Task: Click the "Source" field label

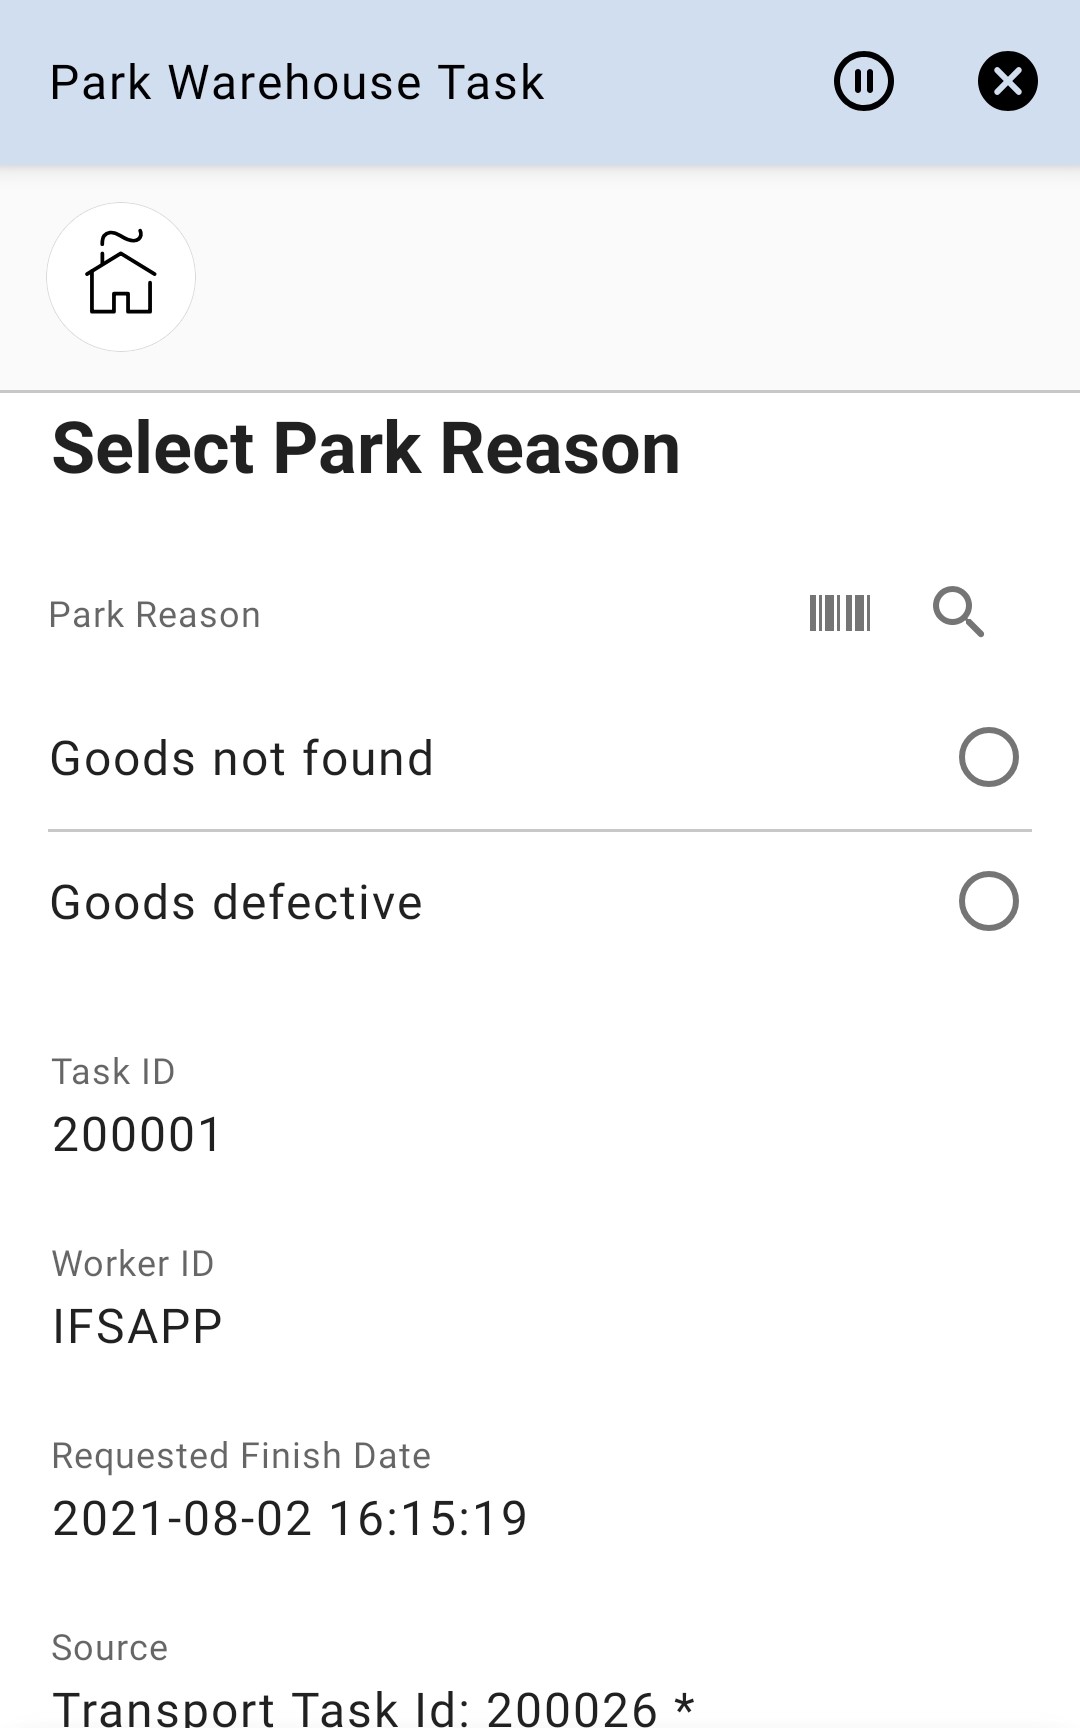Action: pos(110,1648)
